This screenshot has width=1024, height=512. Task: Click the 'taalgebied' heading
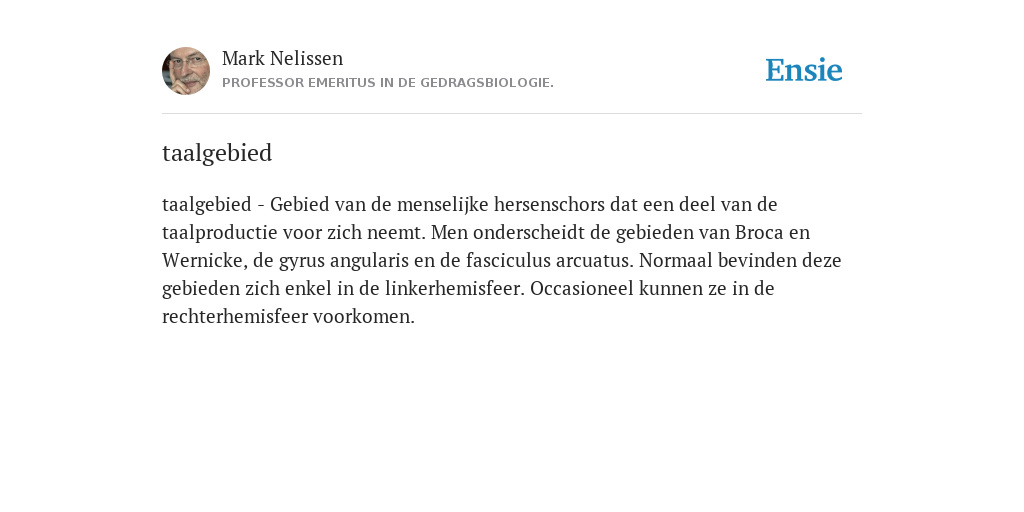(217, 153)
